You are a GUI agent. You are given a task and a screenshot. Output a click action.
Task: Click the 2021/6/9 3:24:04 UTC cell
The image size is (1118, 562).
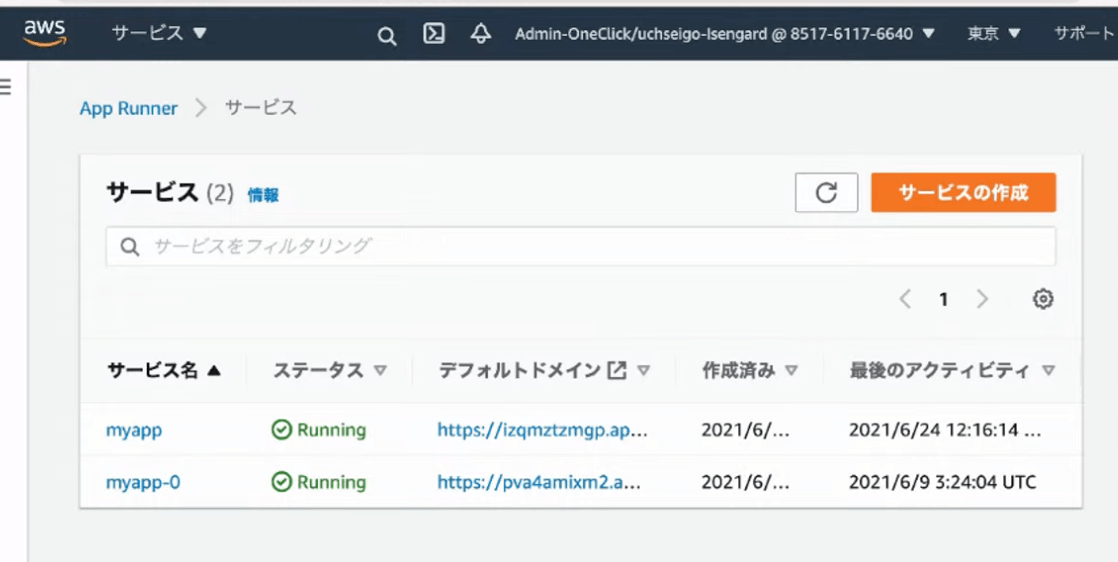coord(943,482)
